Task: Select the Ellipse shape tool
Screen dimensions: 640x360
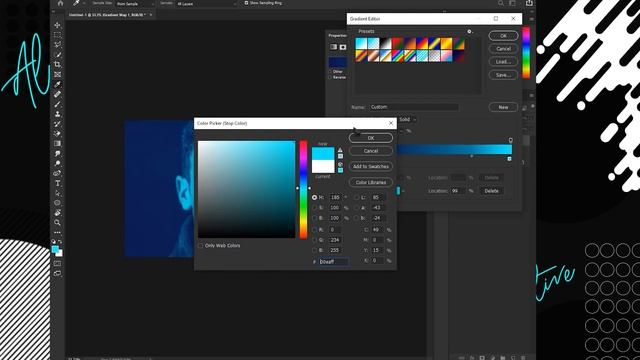Action: [58, 203]
